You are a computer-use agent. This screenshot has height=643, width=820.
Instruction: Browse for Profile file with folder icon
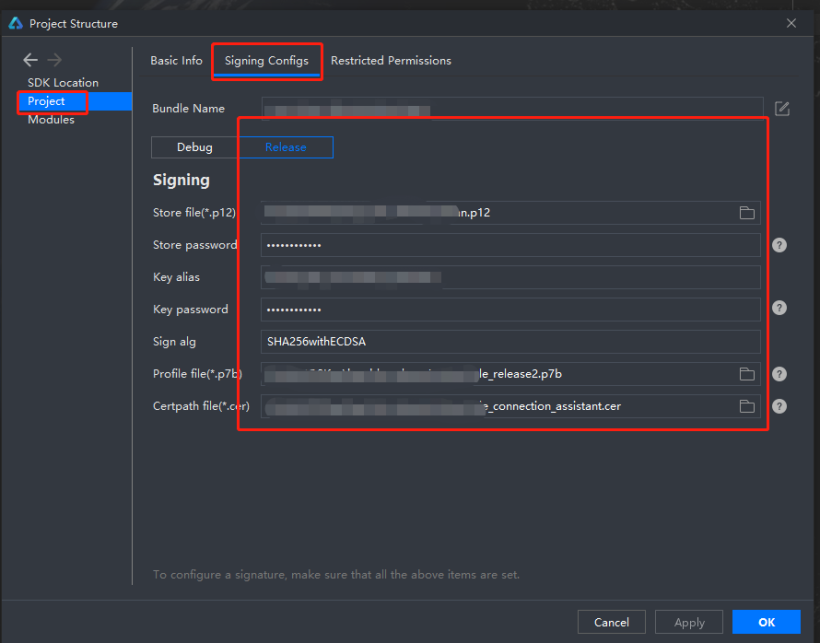coord(747,374)
